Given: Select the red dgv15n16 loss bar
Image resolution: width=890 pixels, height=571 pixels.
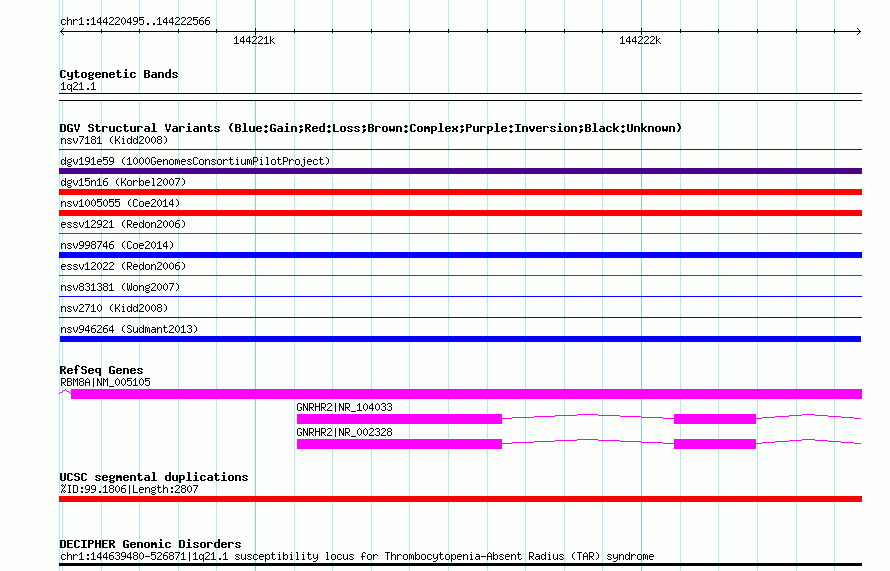Looking at the screenshot, I should (460, 192).
